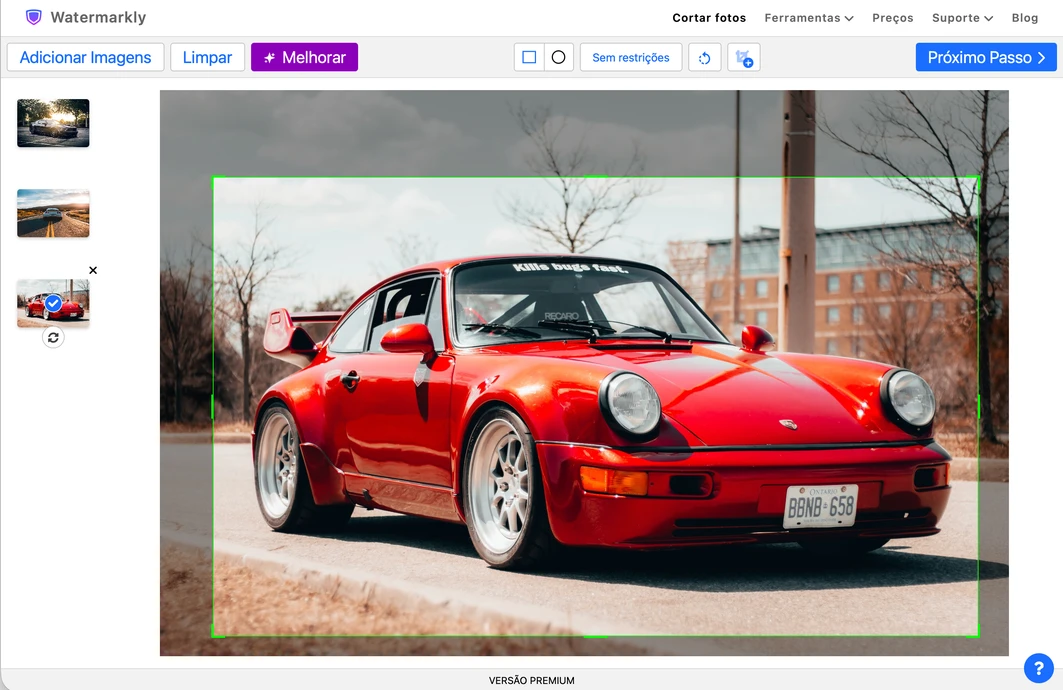
Task: Click the refresh icon under red car thumbnail
Action: (53, 338)
